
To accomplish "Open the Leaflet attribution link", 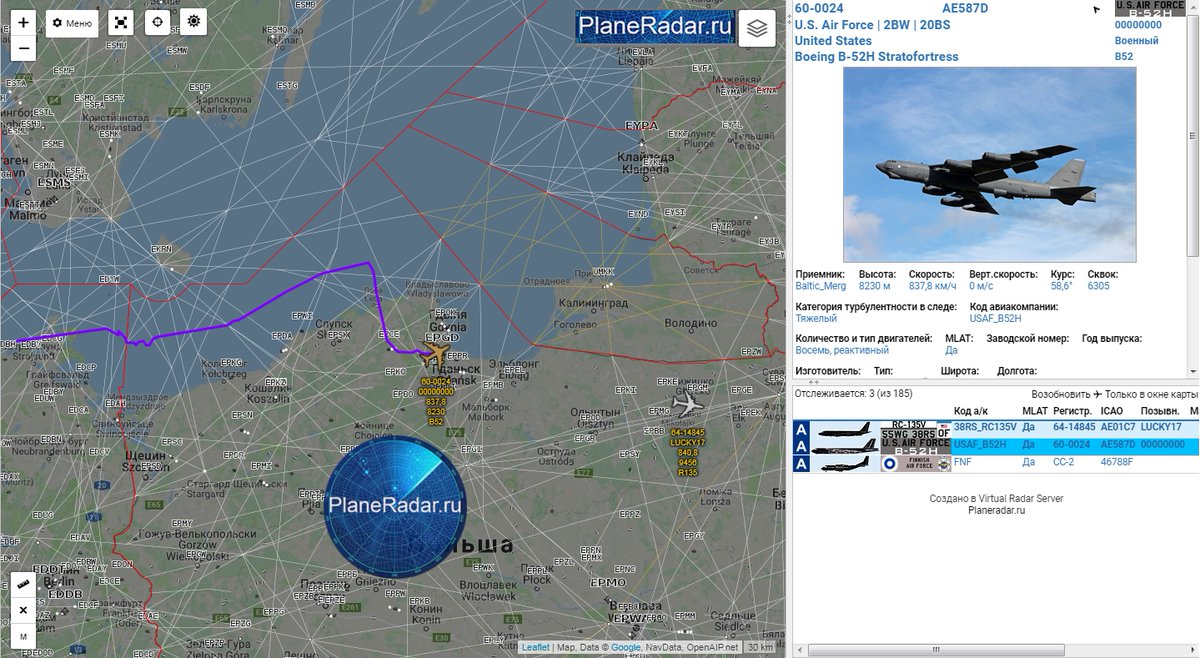I will pyautogui.click(x=535, y=648).
